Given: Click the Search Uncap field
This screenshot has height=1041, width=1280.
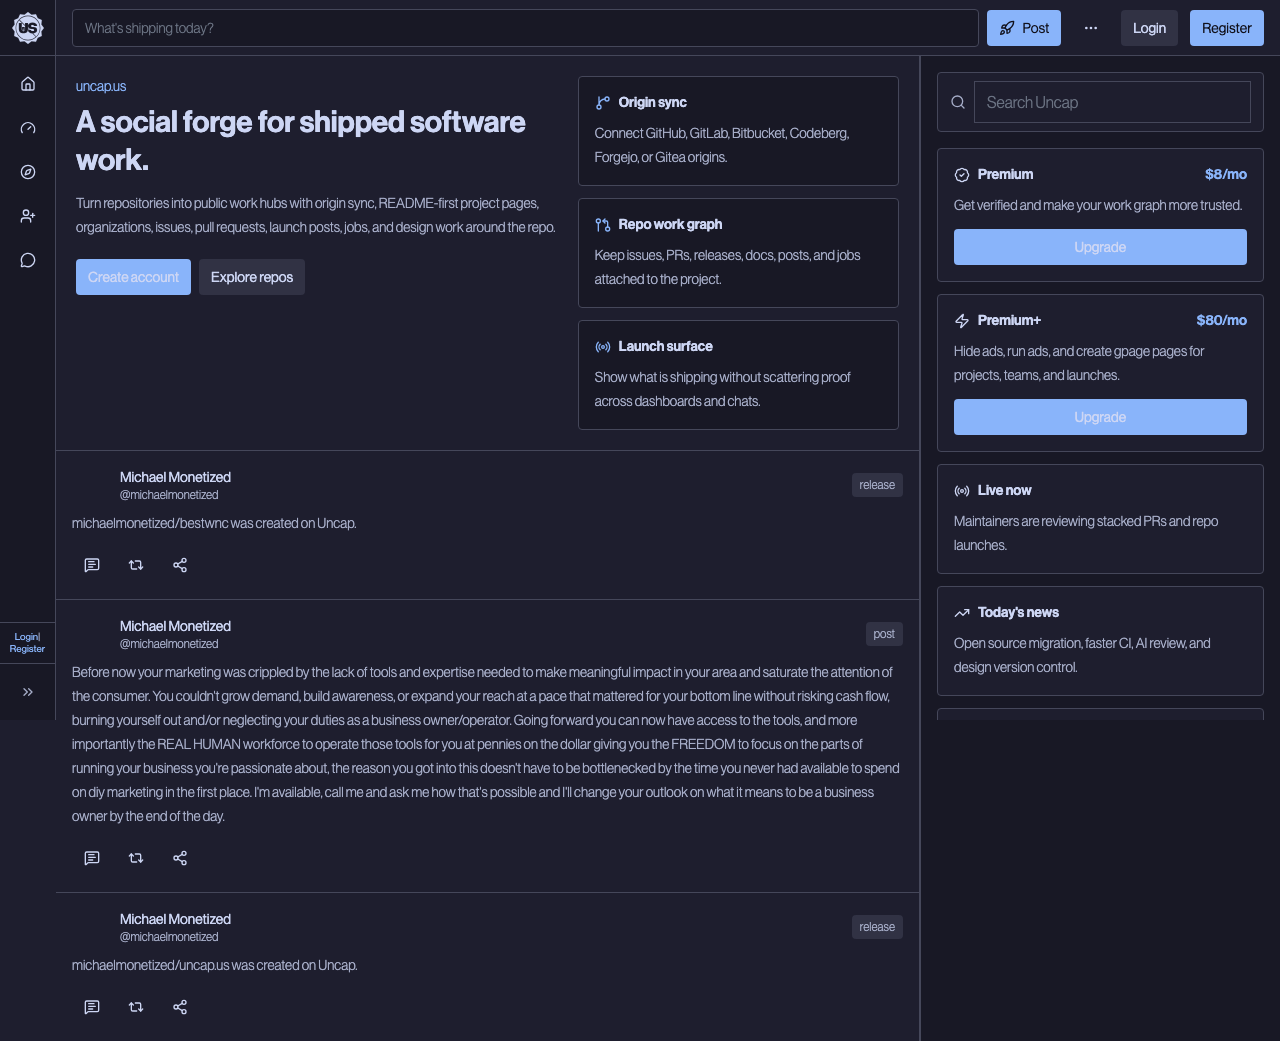Looking at the screenshot, I should pyautogui.click(x=1112, y=102).
